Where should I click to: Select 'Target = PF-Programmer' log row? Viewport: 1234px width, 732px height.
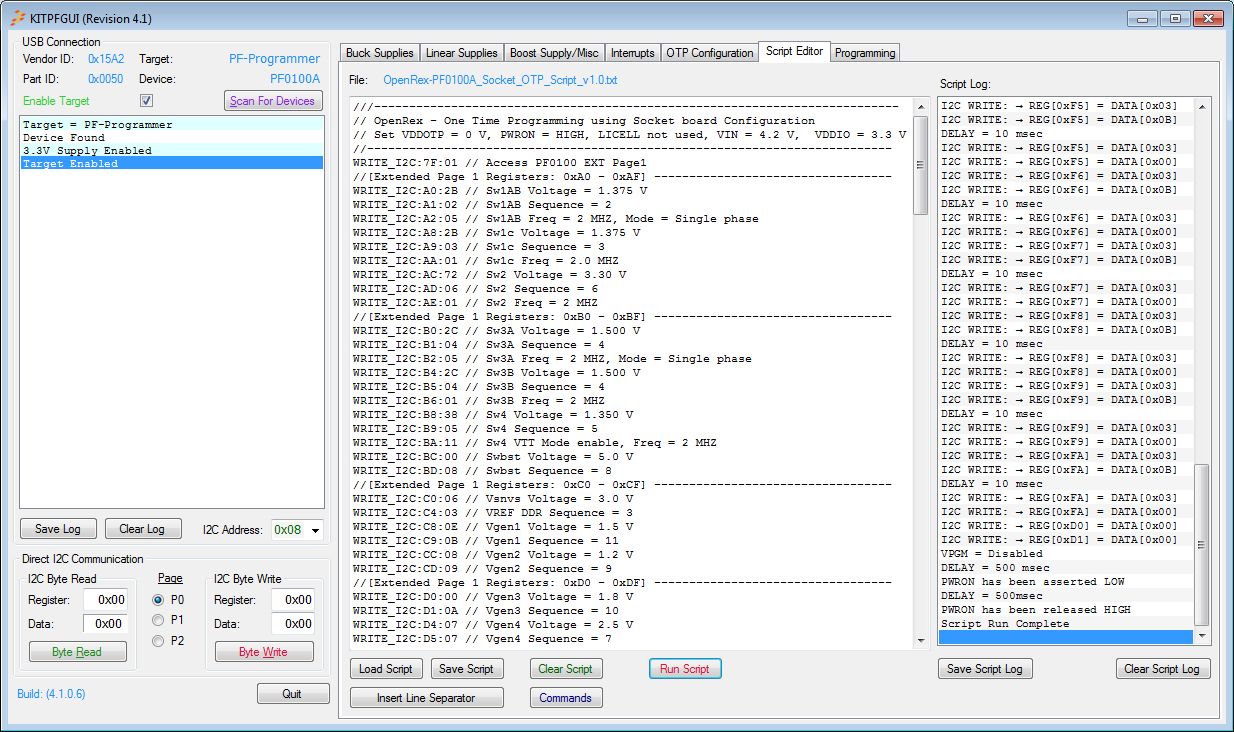point(171,124)
